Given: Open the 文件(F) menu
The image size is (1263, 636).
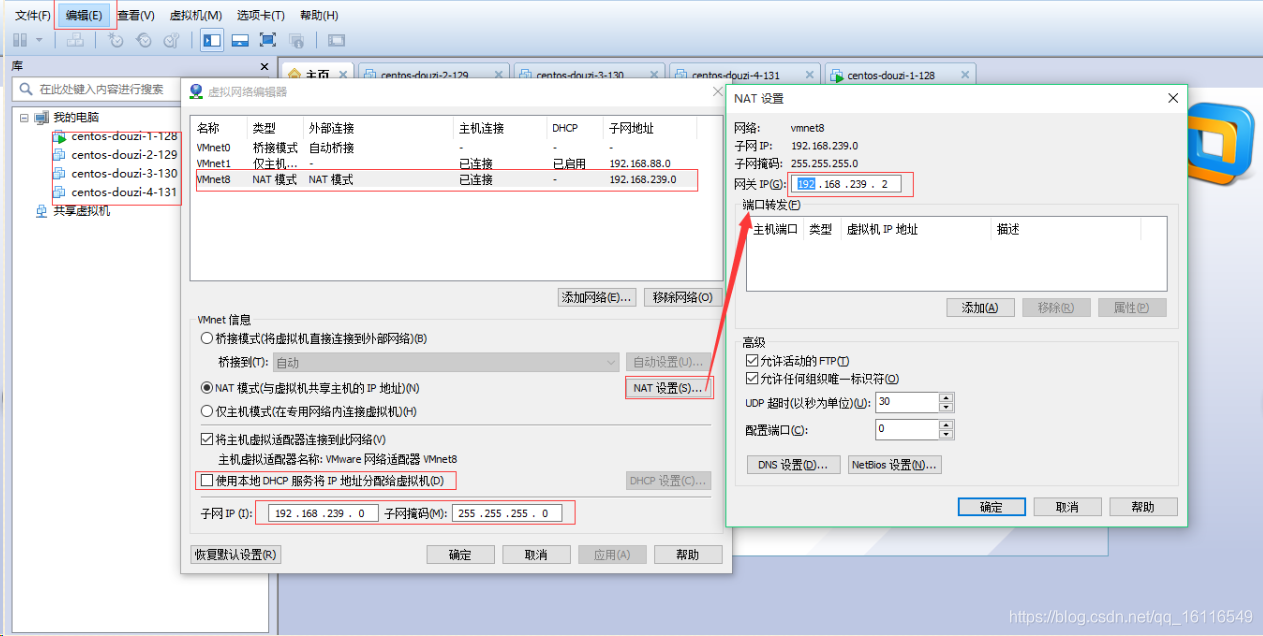Looking at the screenshot, I should point(33,15).
